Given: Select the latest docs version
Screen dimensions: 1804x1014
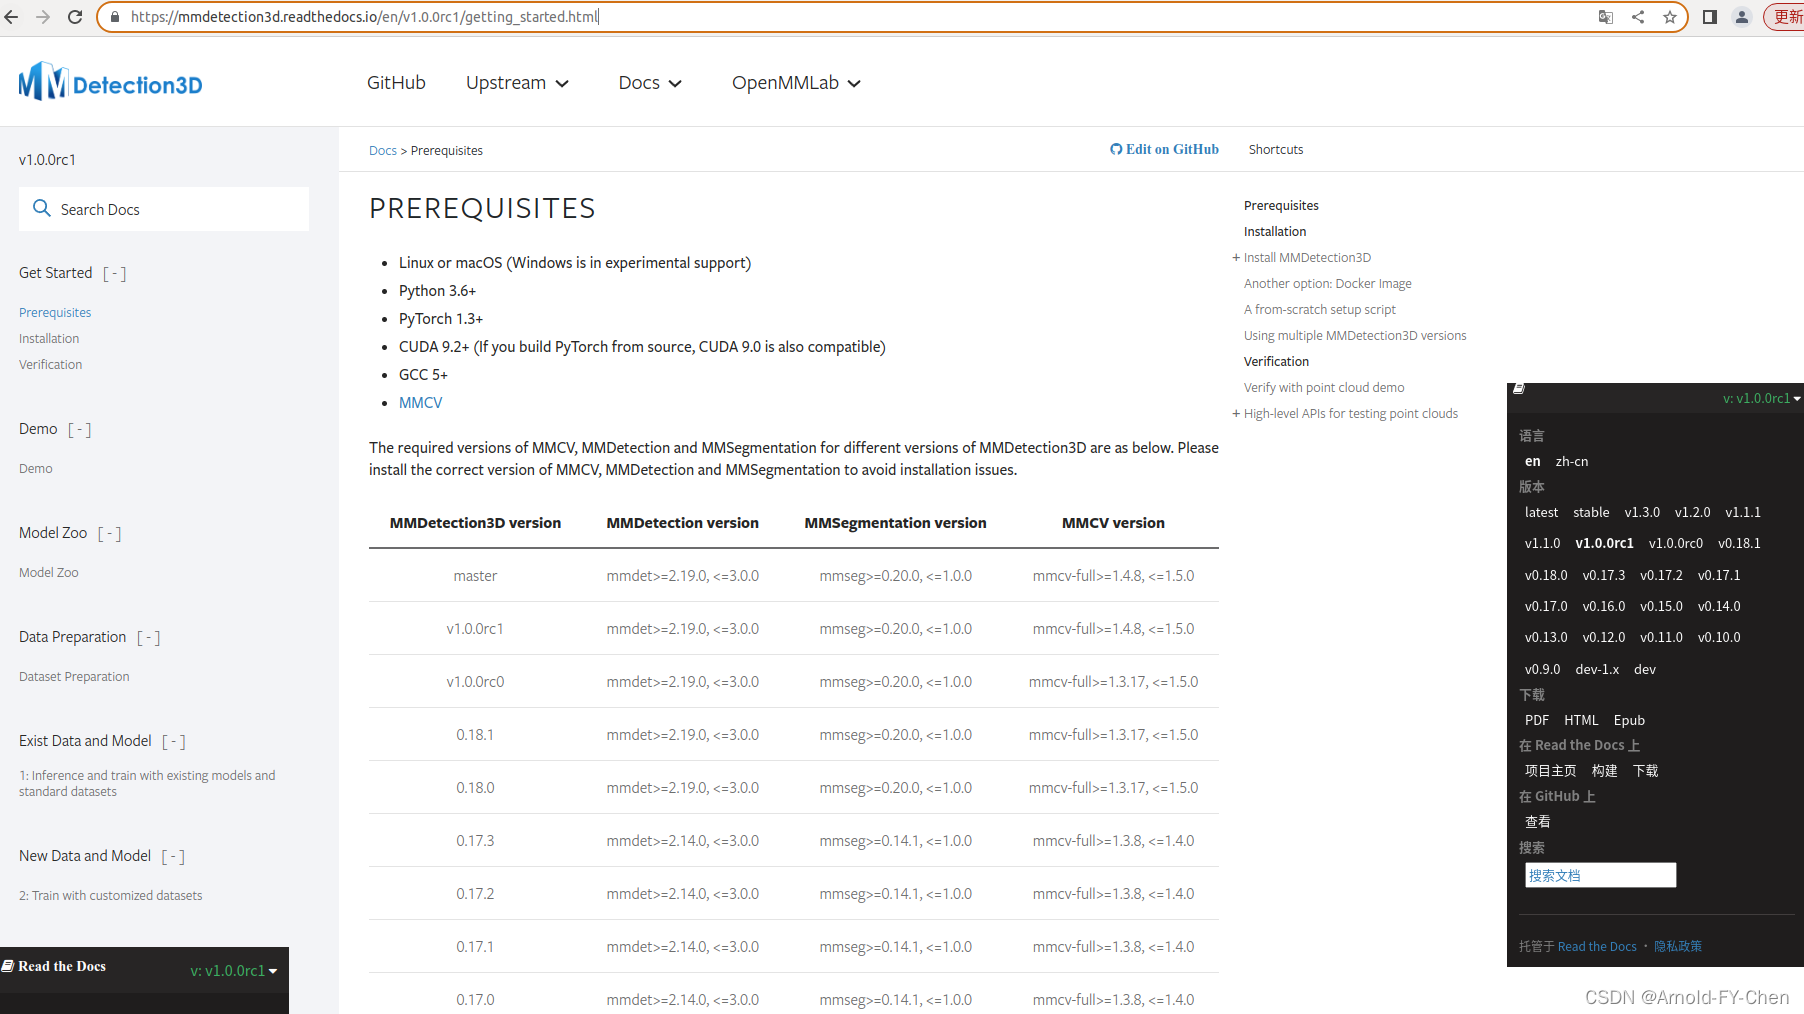Looking at the screenshot, I should 1541,512.
